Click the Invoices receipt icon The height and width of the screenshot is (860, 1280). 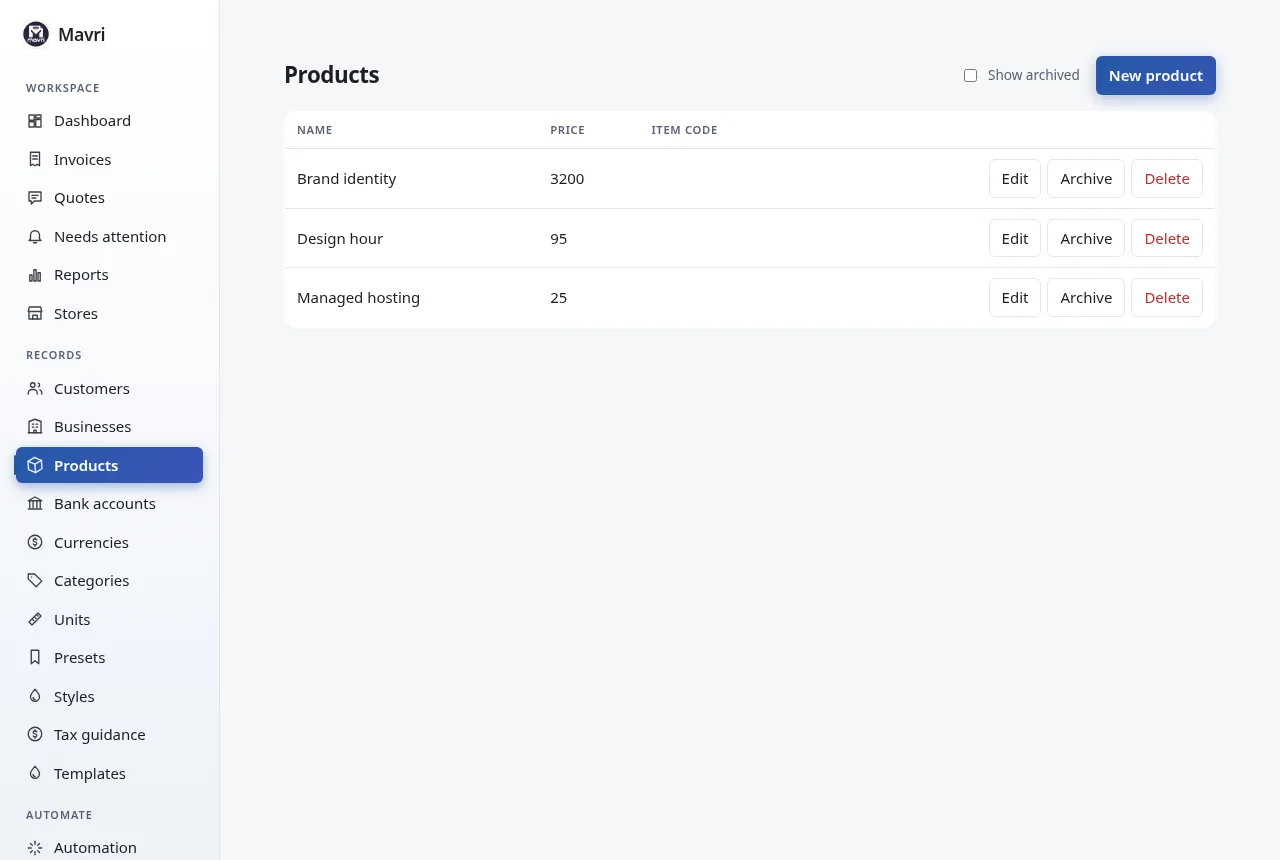click(x=35, y=159)
